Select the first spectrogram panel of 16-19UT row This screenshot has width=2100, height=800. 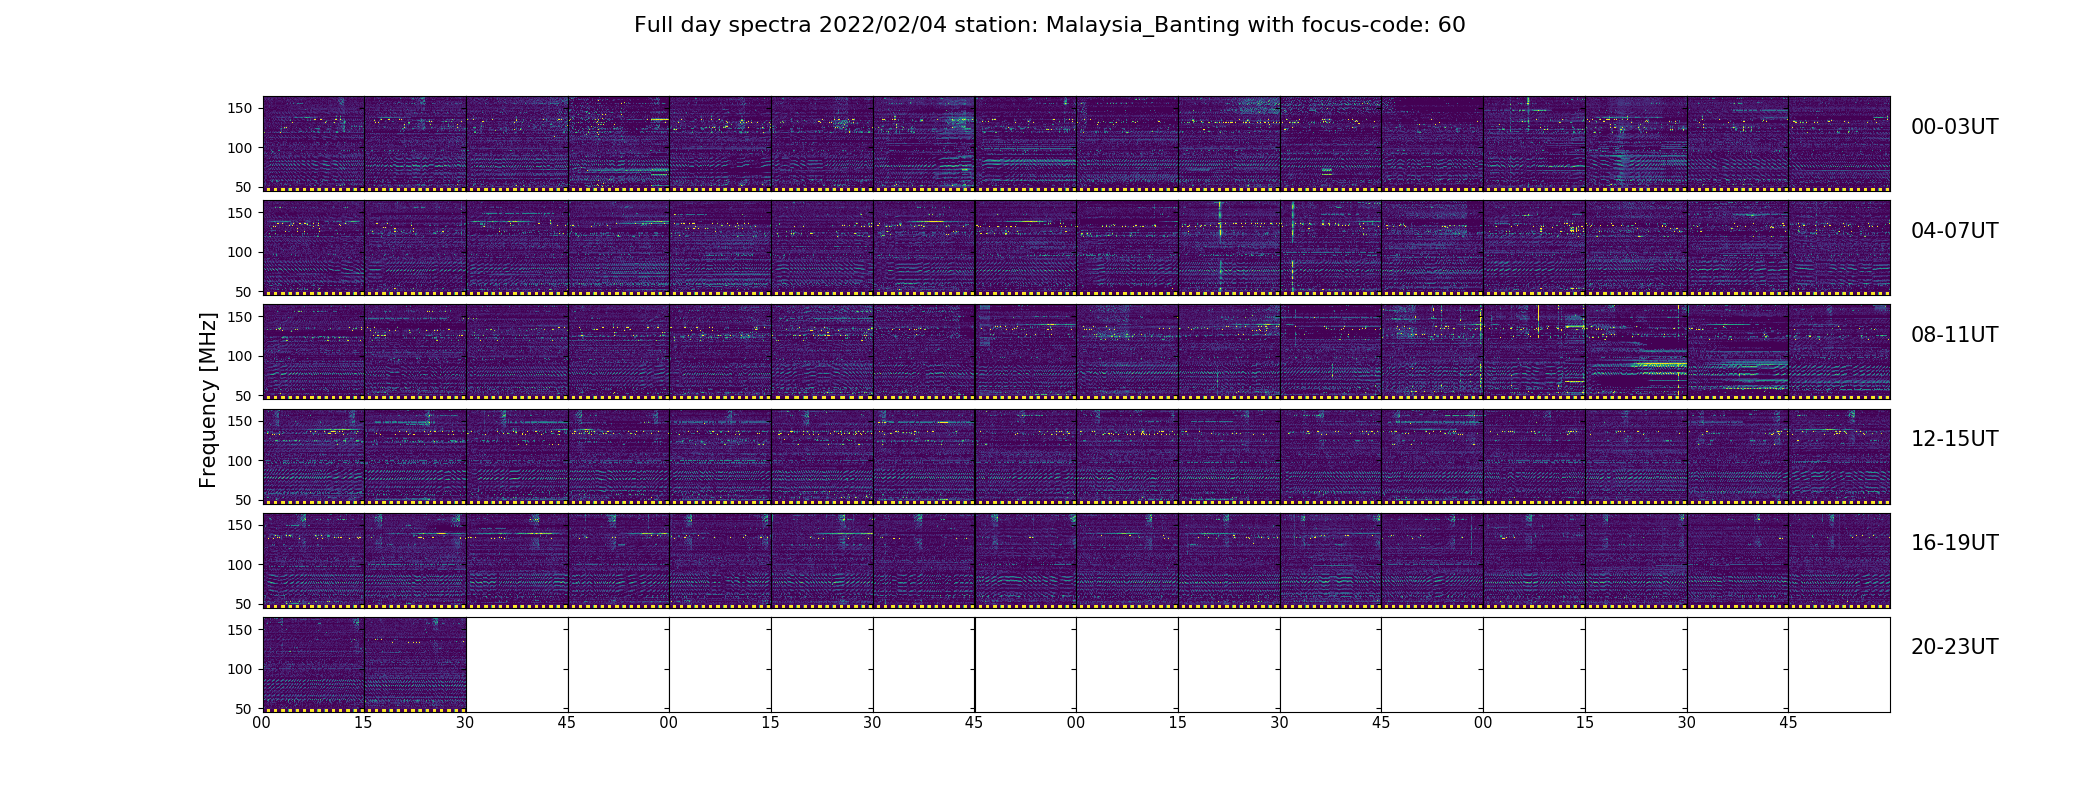(313, 560)
